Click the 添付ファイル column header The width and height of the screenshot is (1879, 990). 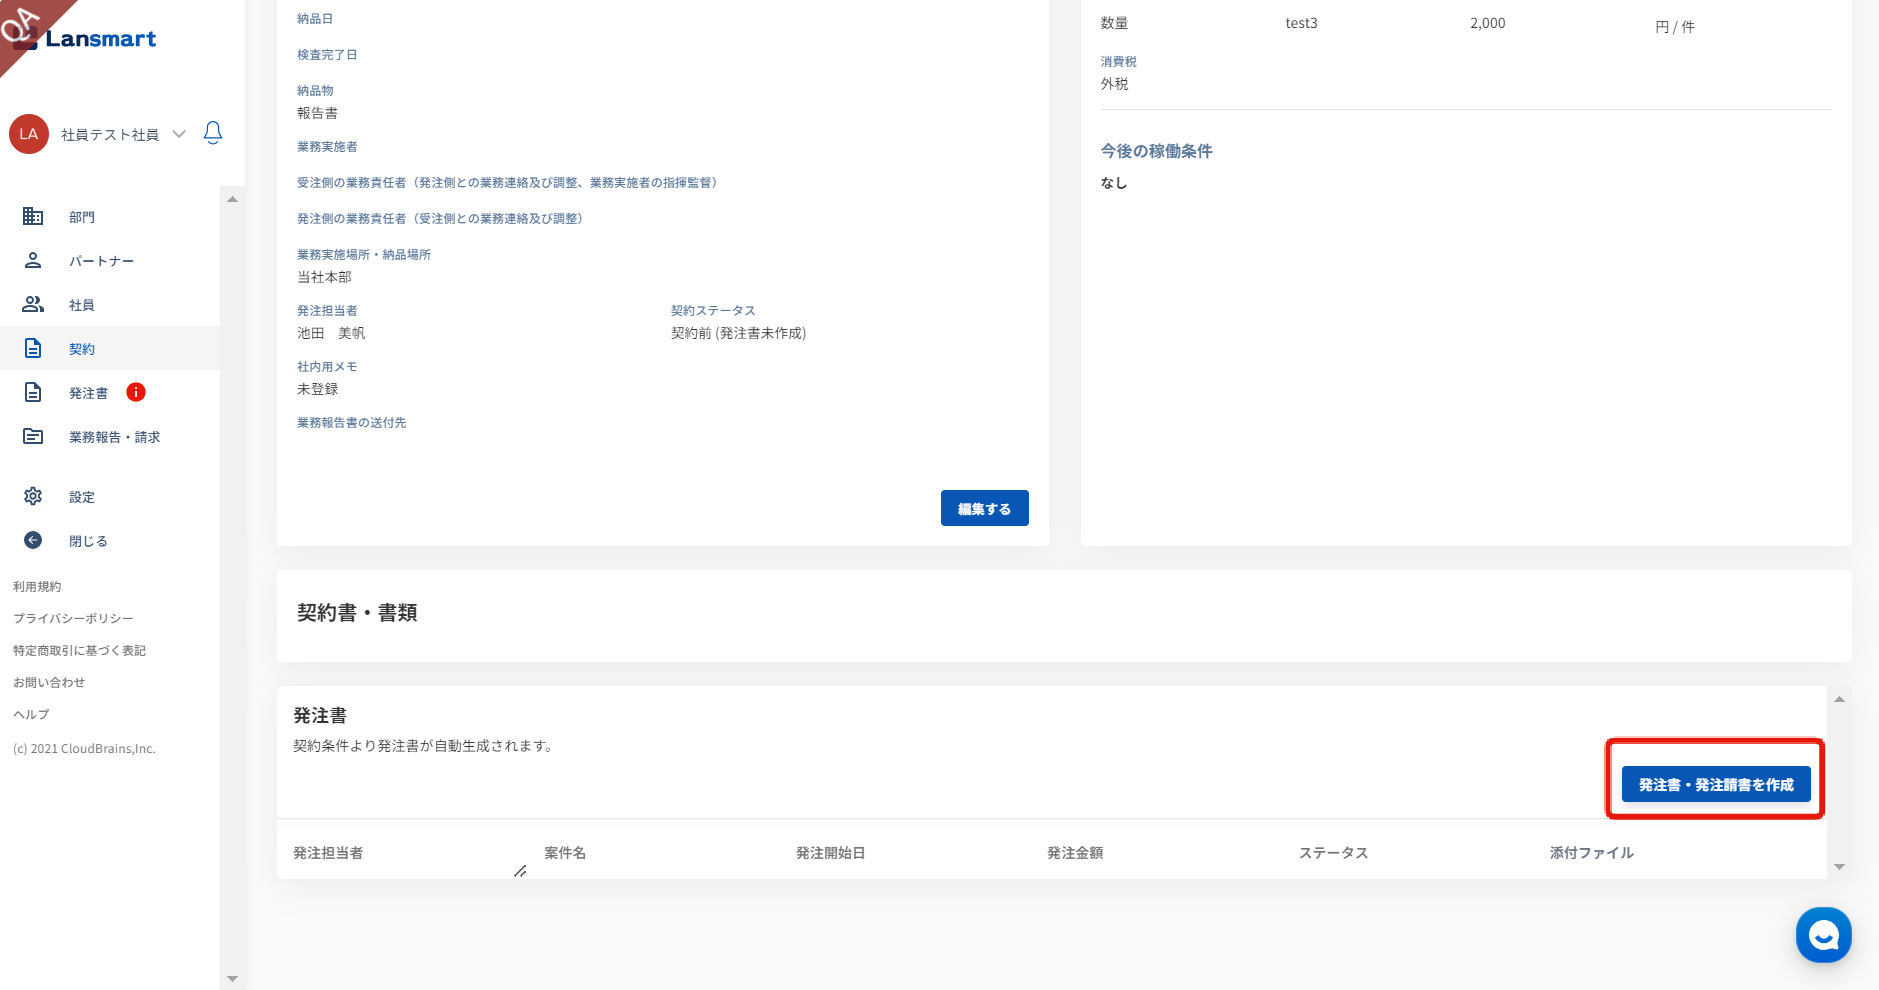click(x=1591, y=853)
